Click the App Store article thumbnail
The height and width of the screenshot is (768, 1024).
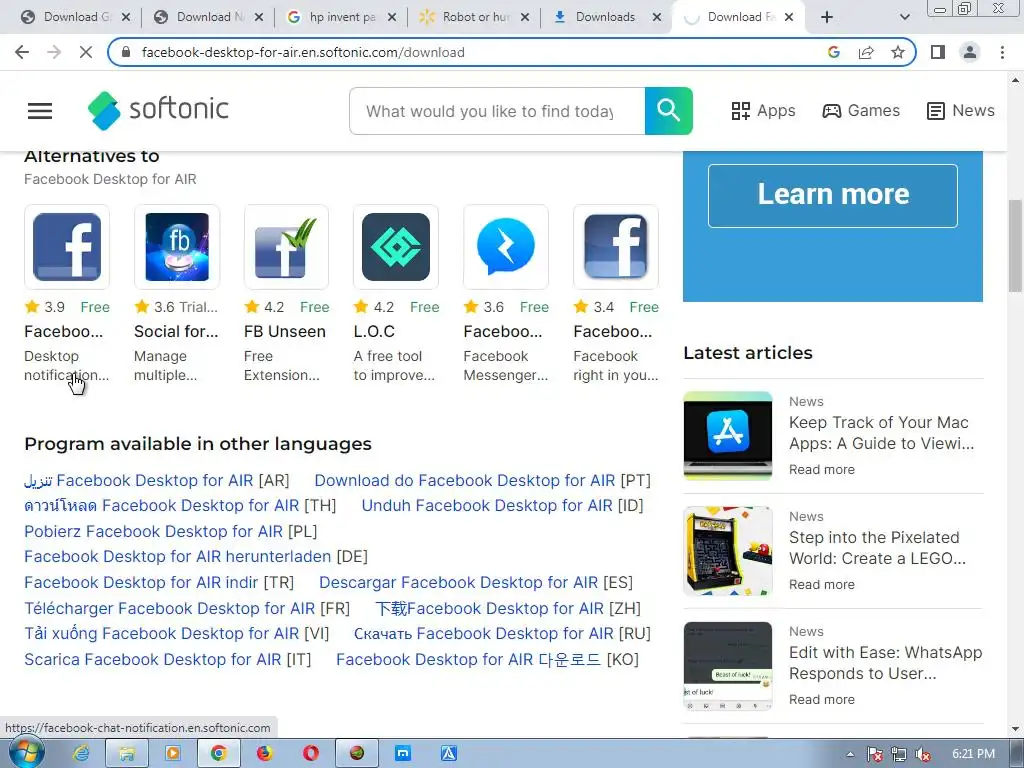click(728, 436)
